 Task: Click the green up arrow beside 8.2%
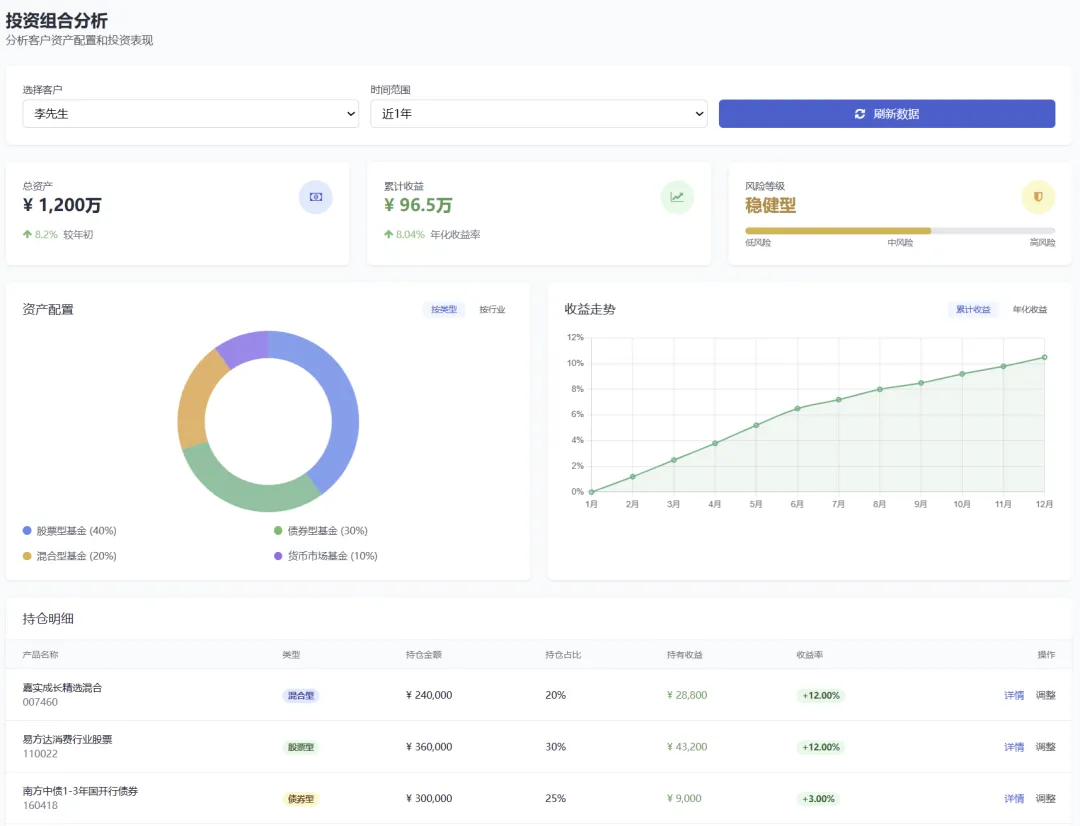28,234
